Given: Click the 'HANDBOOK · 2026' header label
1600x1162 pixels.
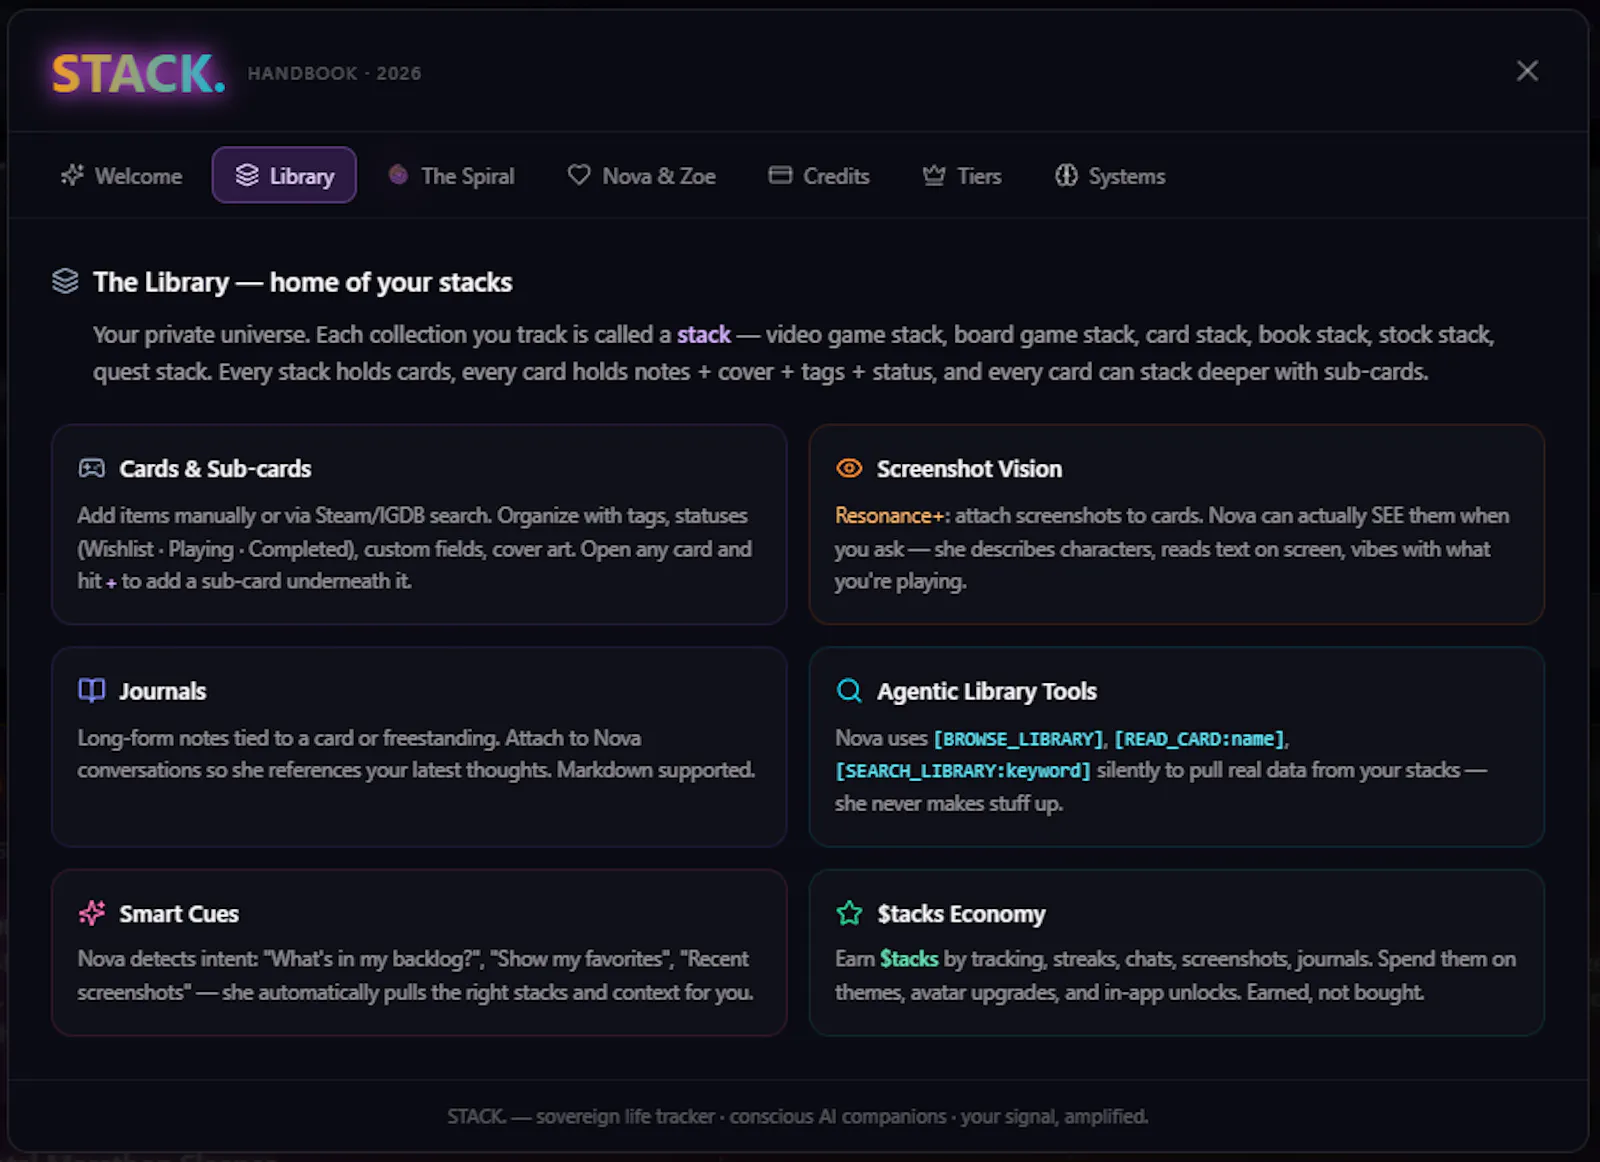Looking at the screenshot, I should point(334,73).
